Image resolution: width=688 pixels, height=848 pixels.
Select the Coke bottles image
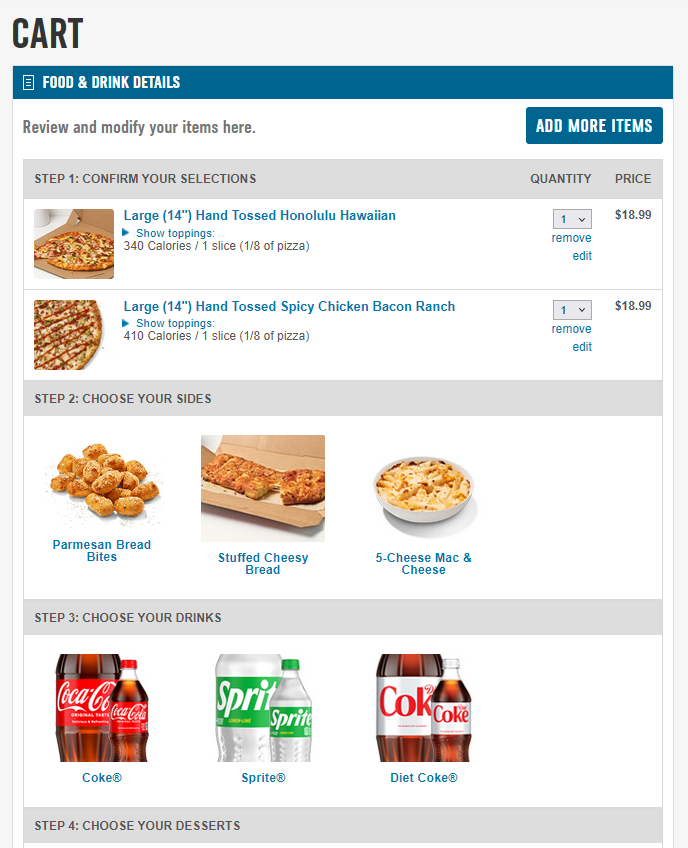tap(102, 708)
